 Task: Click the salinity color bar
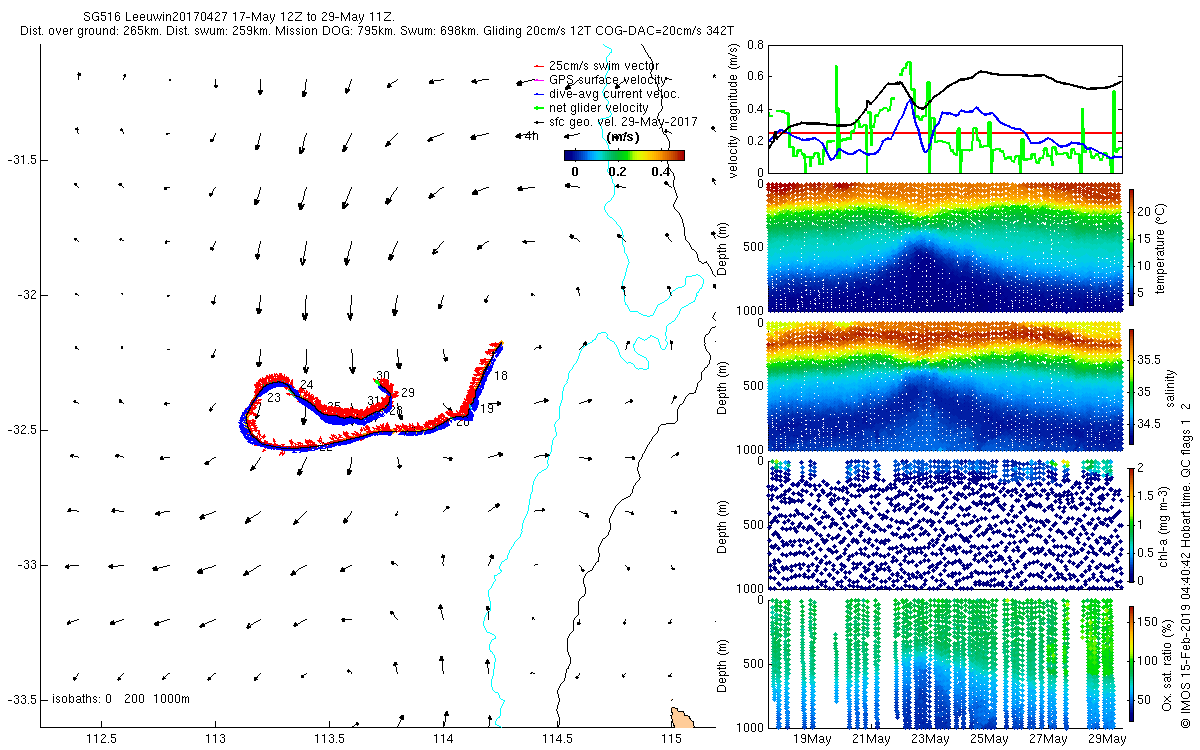tap(1132, 388)
